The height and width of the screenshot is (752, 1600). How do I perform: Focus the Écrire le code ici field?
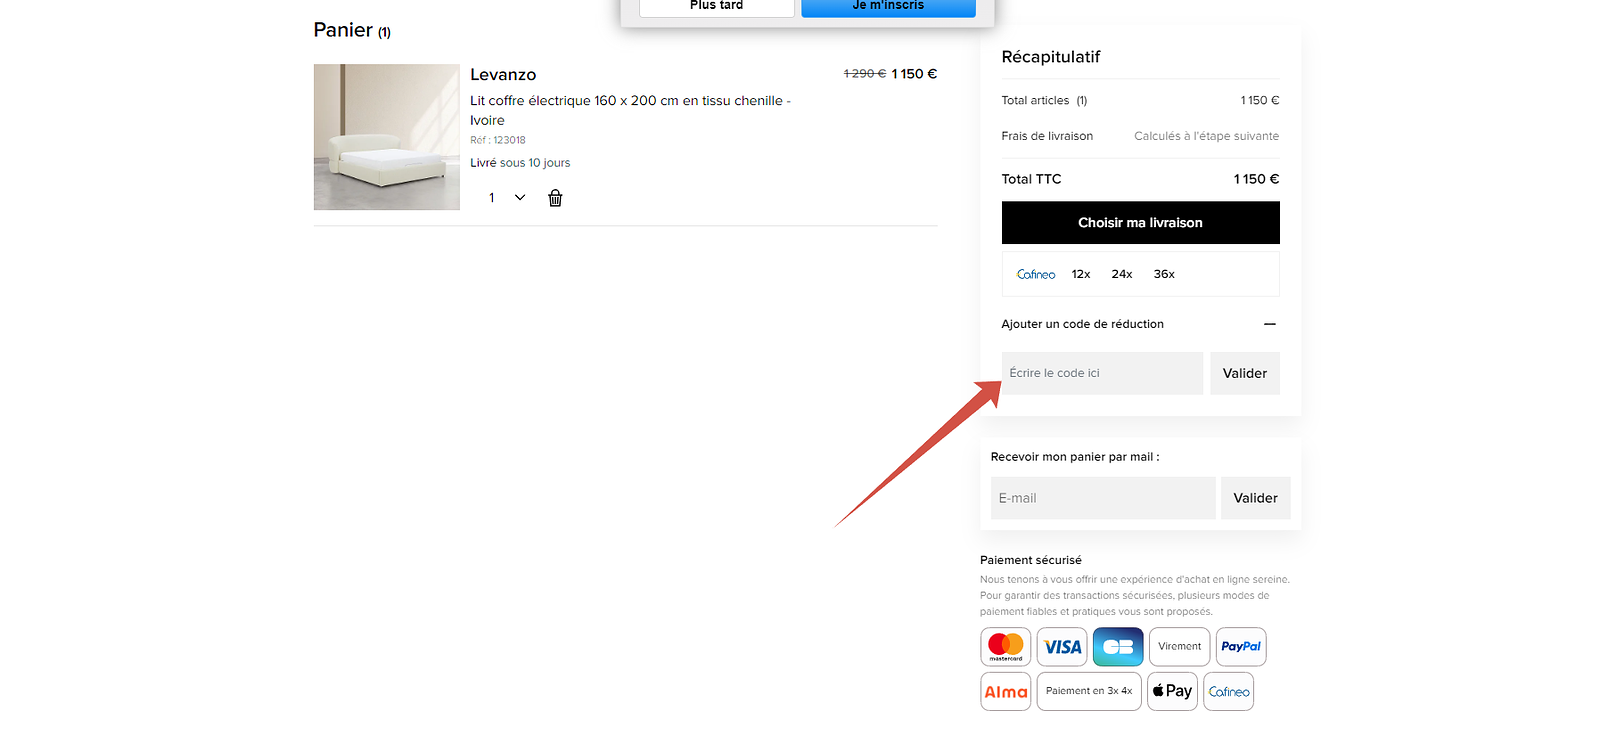point(1102,373)
